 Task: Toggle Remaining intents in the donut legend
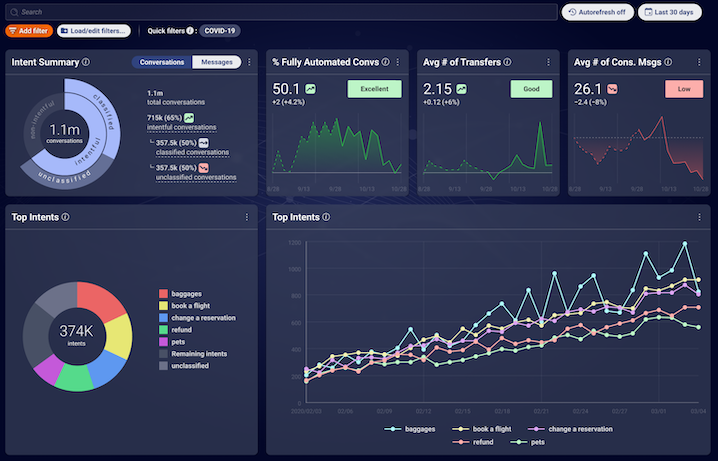tap(193, 354)
